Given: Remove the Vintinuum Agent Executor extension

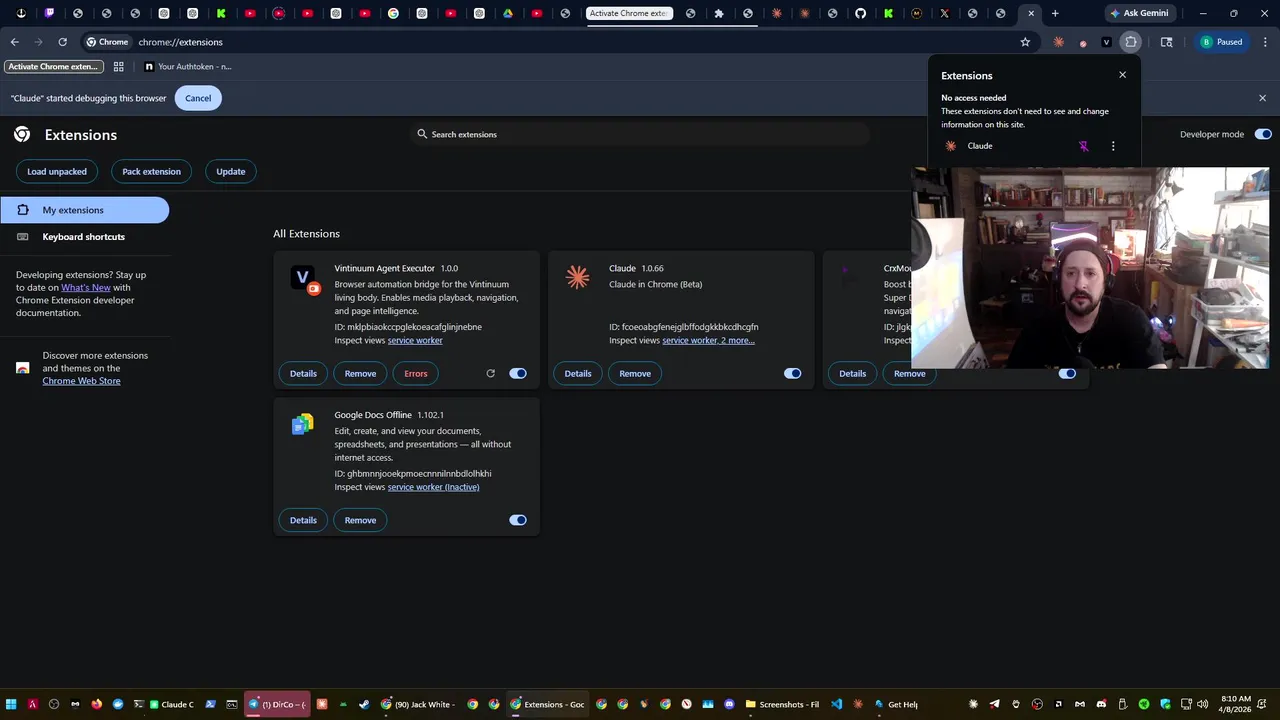Looking at the screenshot, I should 360,373.
